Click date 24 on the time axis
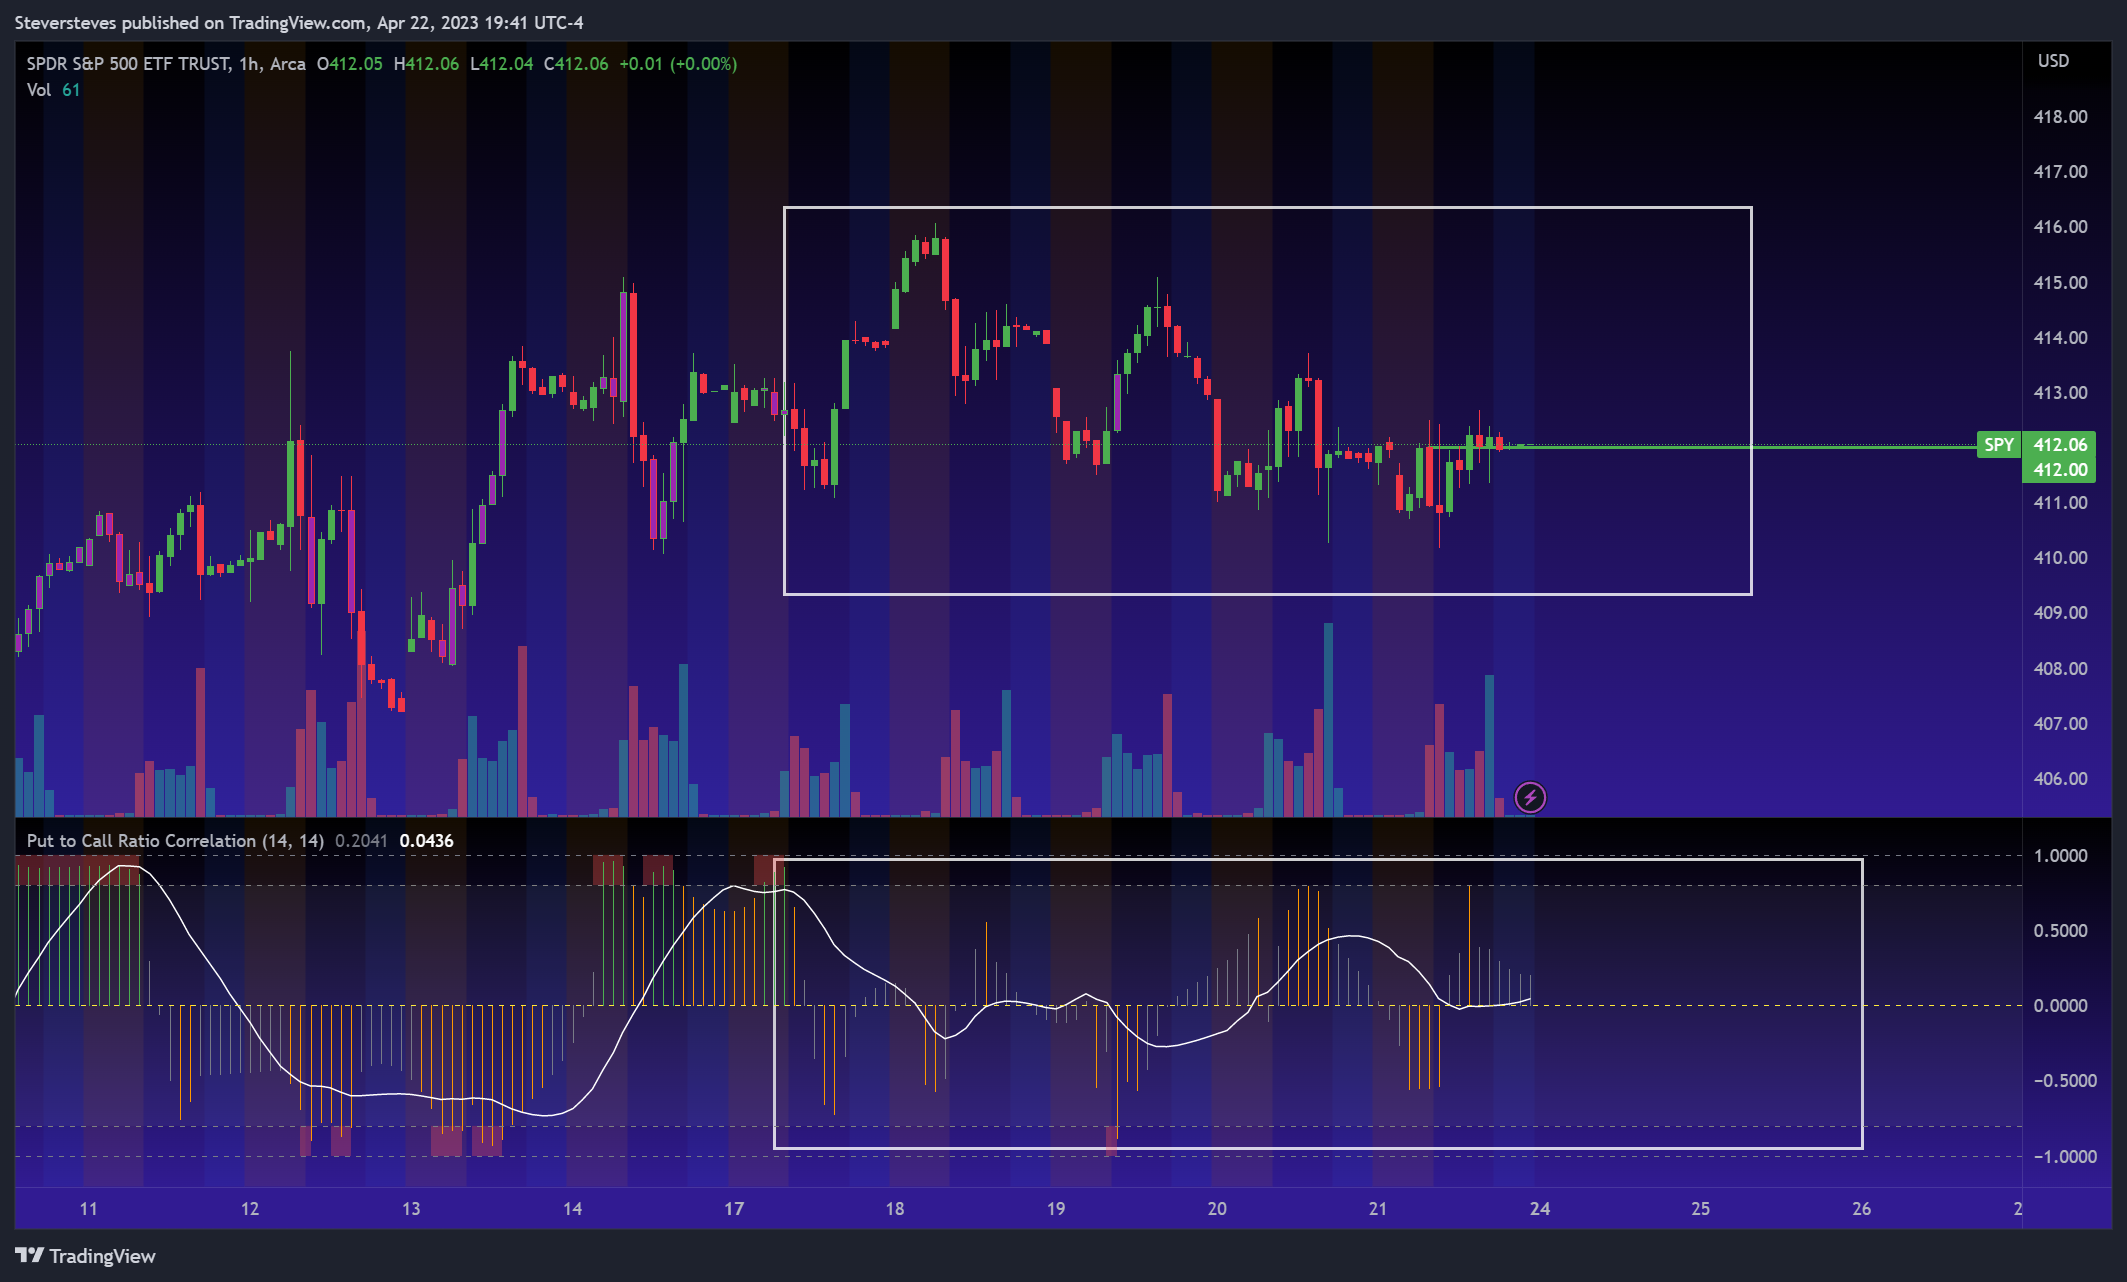 coord(1540,1209)
